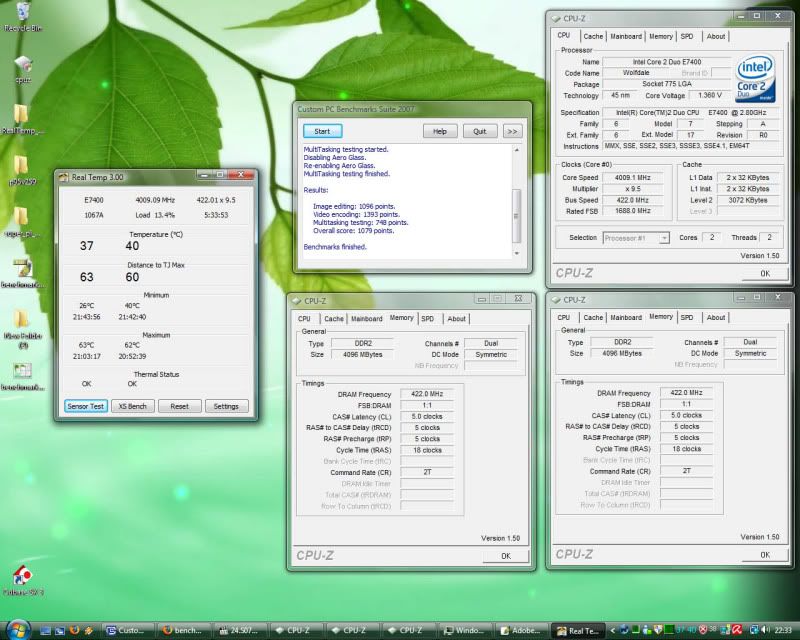The width and height of the screenshot is (800, 640).
Task: Switch to Mainboard tab in top CPU-Z window
Action: coord(626,36)
